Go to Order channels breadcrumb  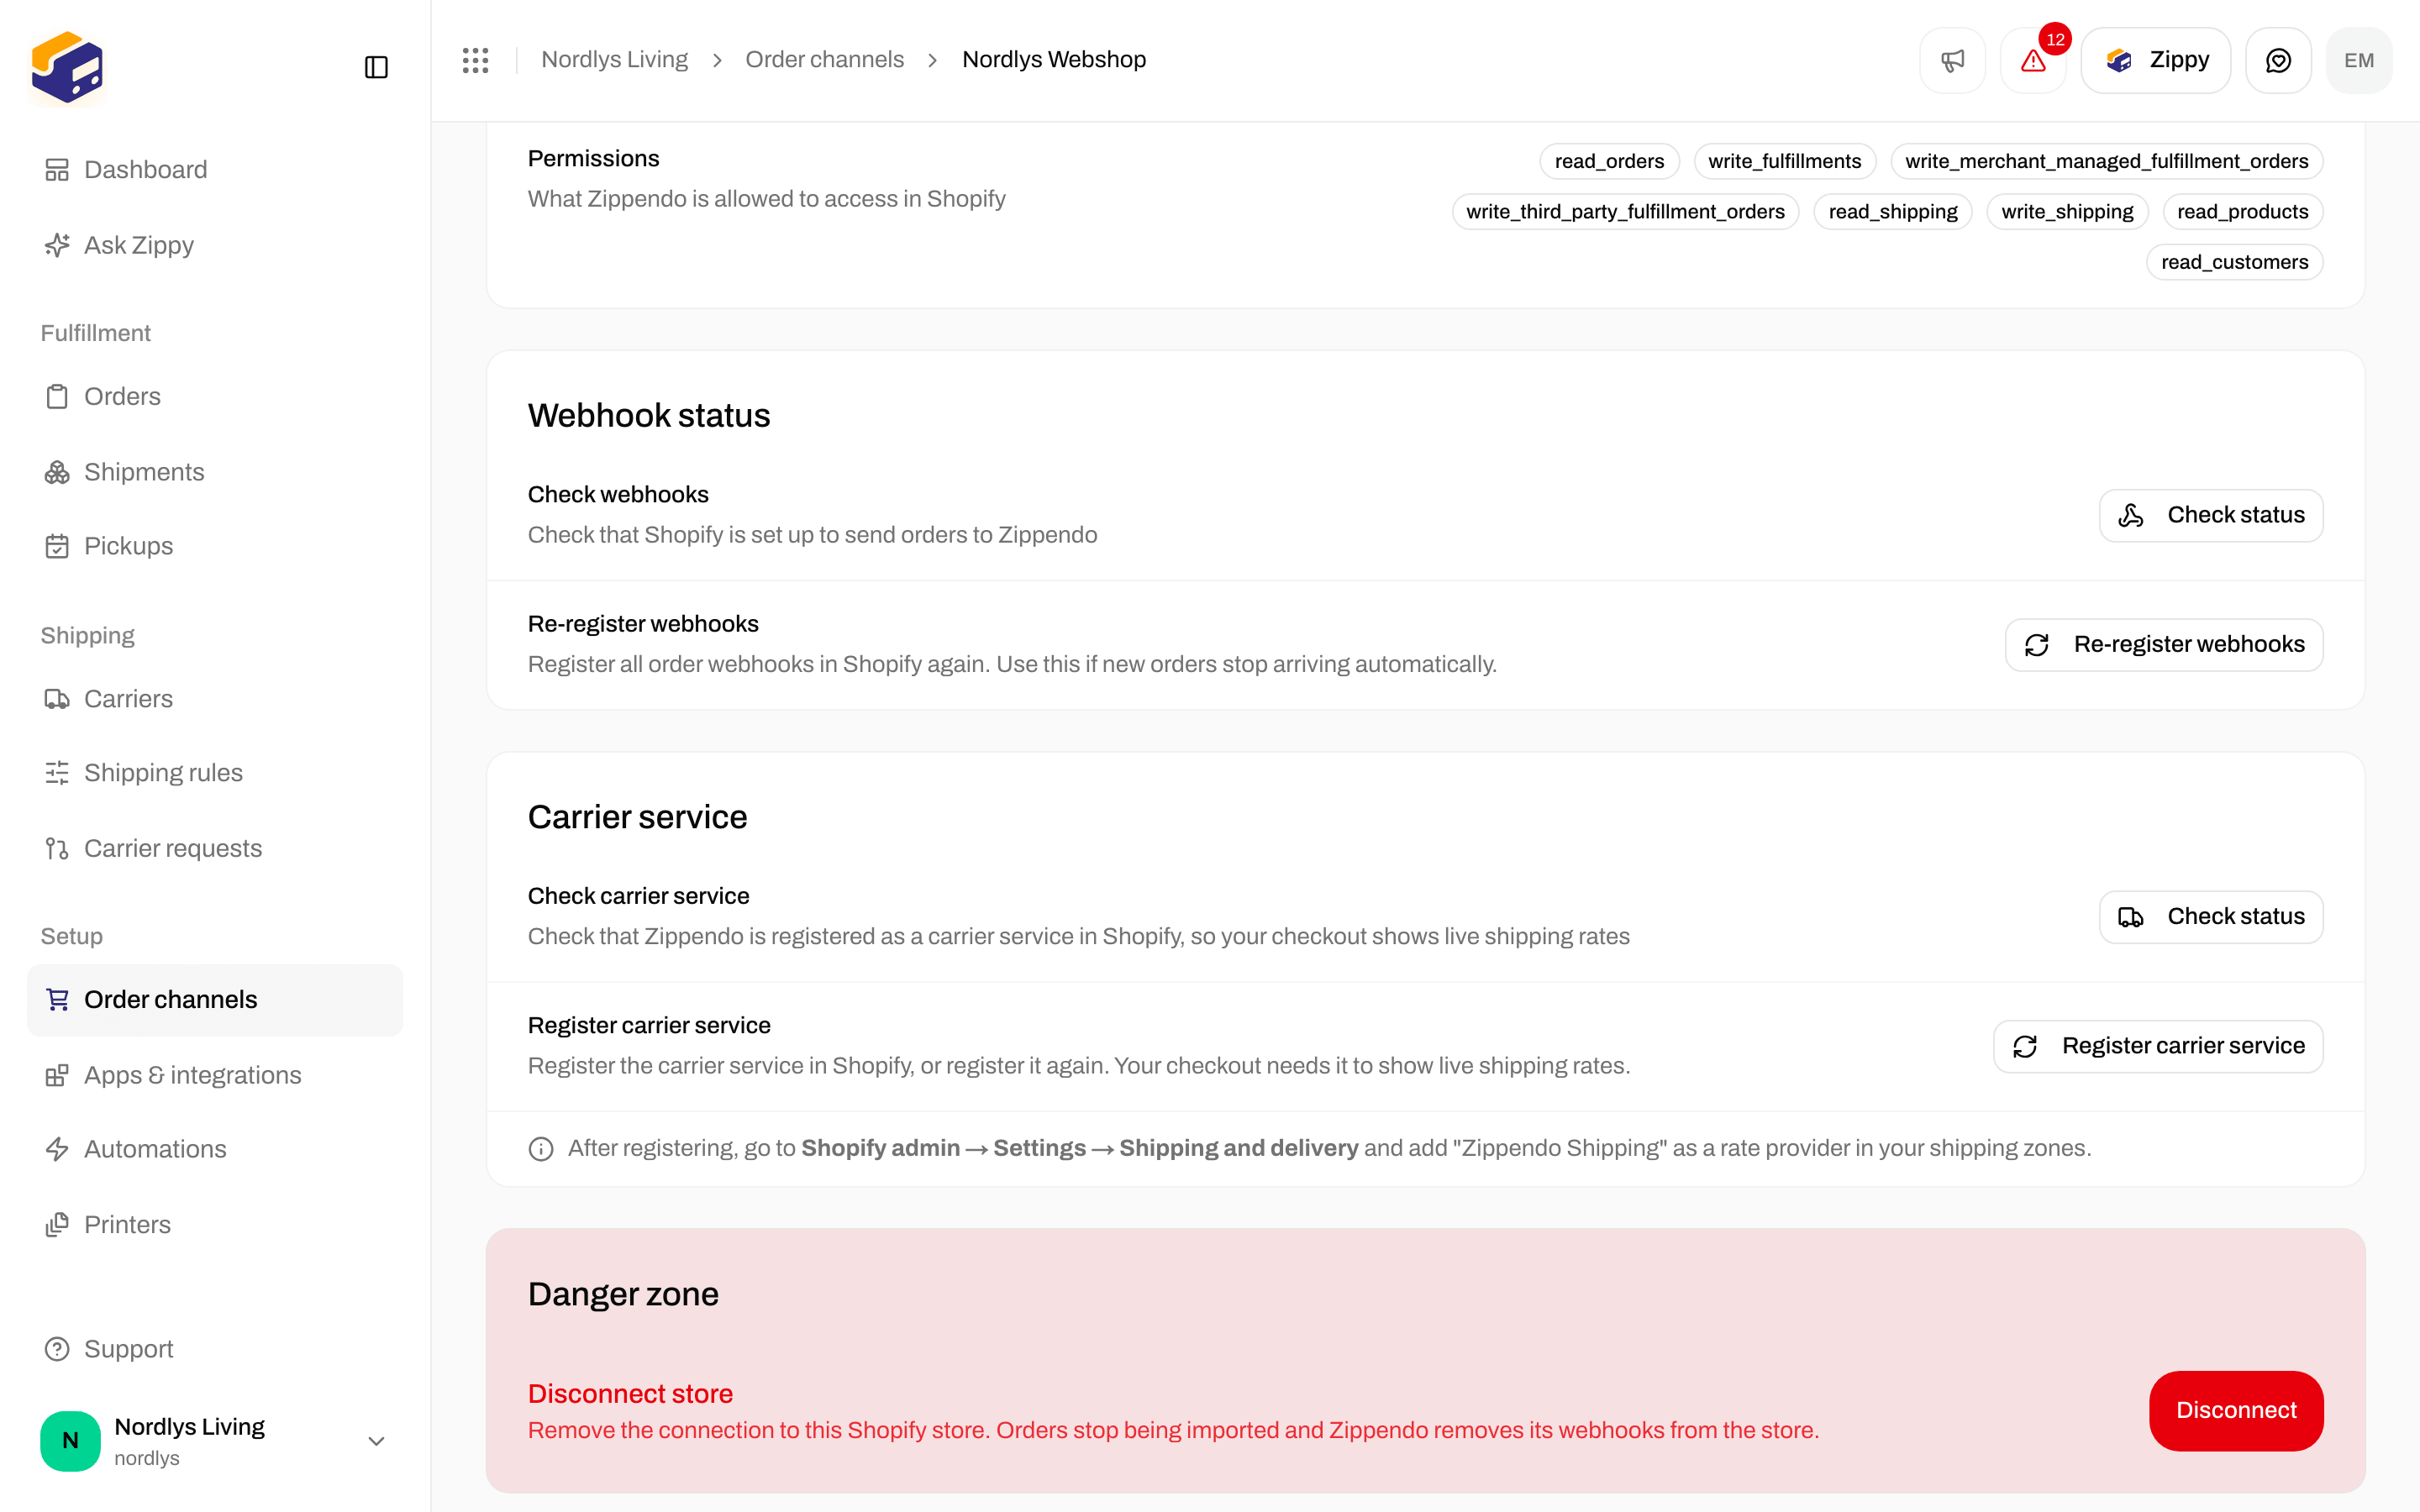[x=824, y=60]
